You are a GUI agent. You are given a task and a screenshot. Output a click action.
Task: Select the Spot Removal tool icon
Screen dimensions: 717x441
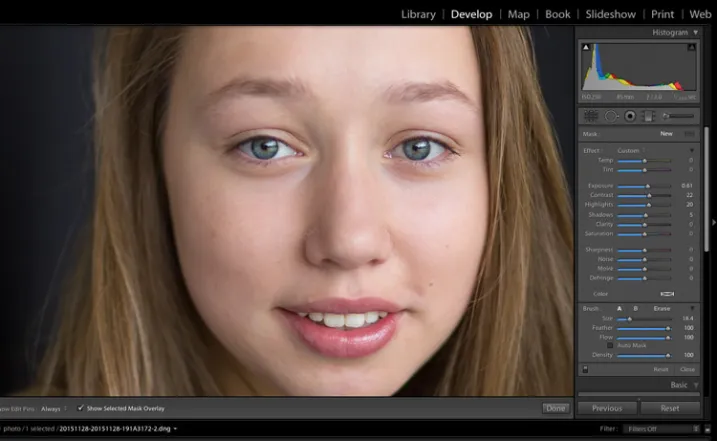pyautogui.click(x=611, y=116)
